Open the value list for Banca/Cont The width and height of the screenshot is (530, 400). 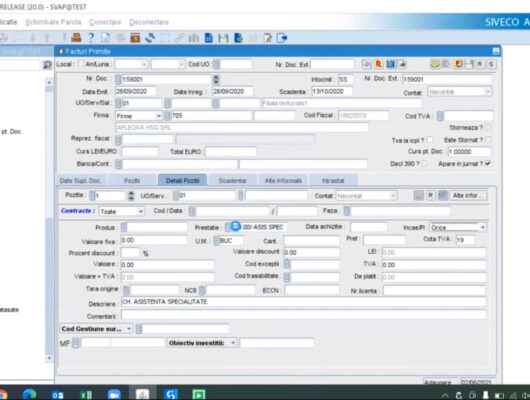118,164
